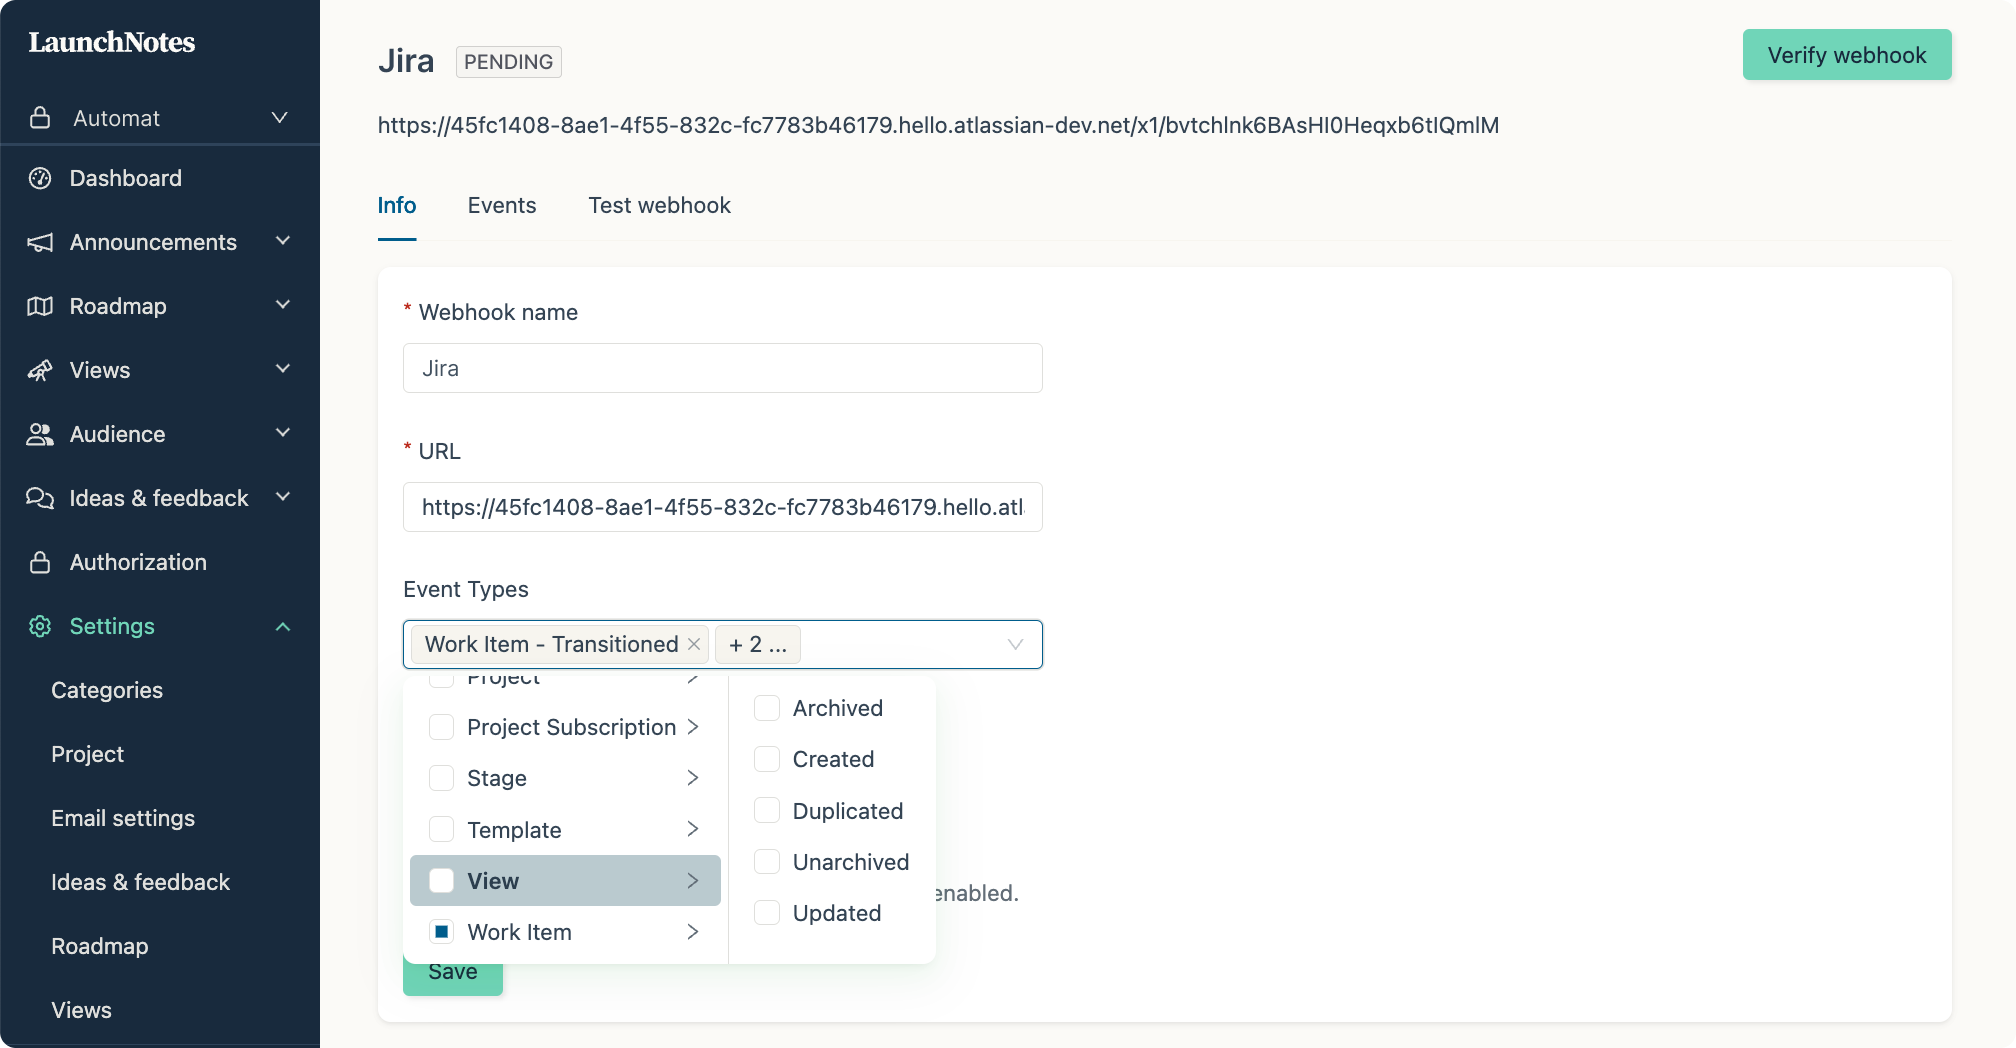Focus the Webhook name input field
The height and width of the screenshot is (1048, 2016).
tap(723, 368)
